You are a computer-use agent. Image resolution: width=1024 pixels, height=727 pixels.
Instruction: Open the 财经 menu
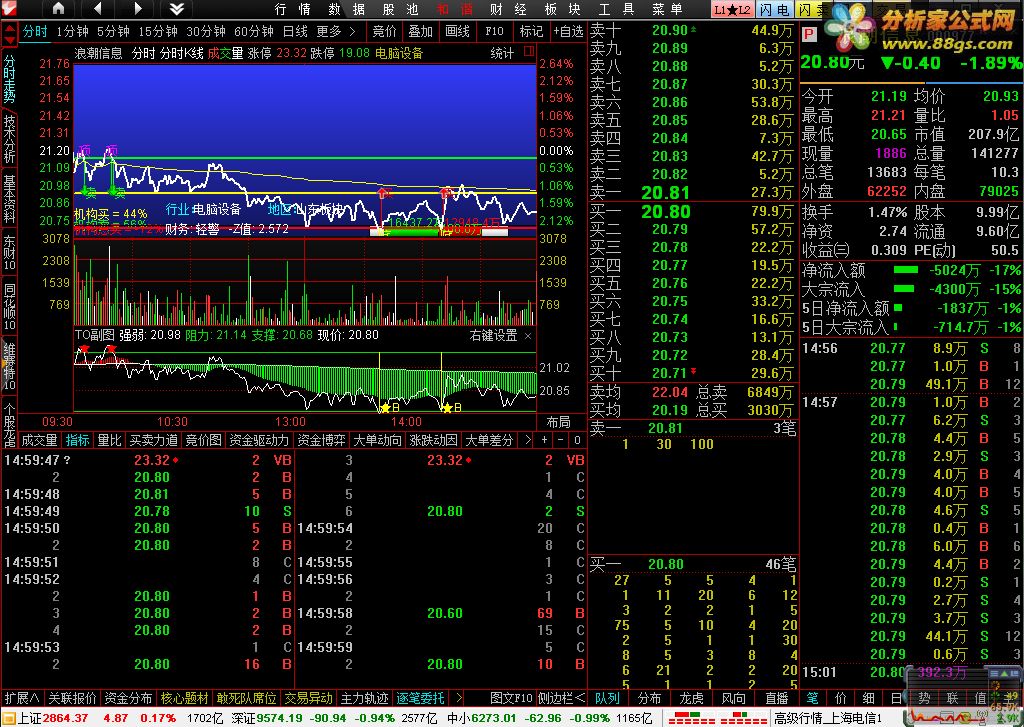[x=508, y=9]
